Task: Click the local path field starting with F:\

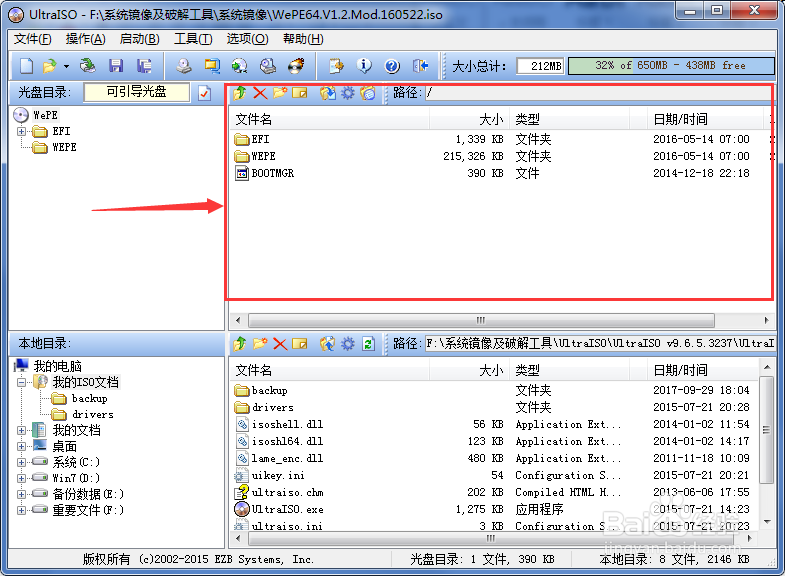Action: coord(600,344)
